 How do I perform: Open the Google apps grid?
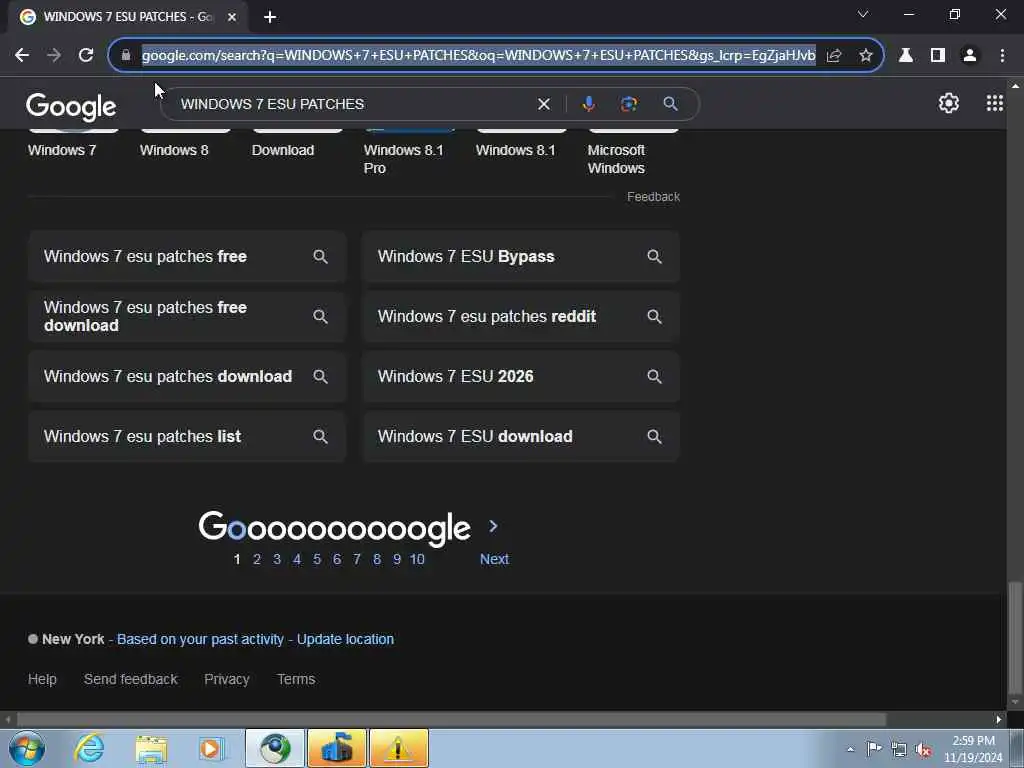[994, 103]
